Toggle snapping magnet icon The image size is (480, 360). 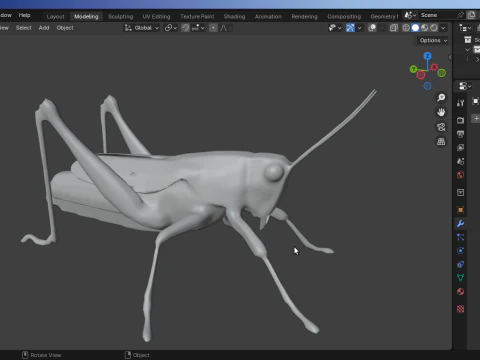coord(185,28)
